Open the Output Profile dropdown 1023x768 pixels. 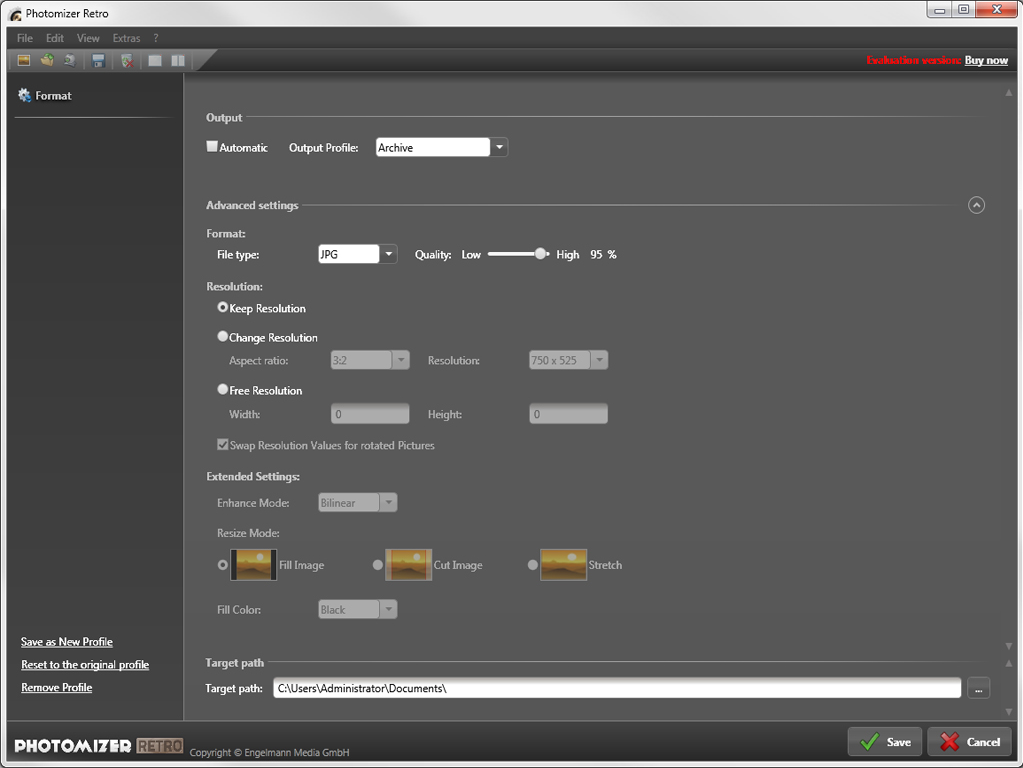click(499, 148)
